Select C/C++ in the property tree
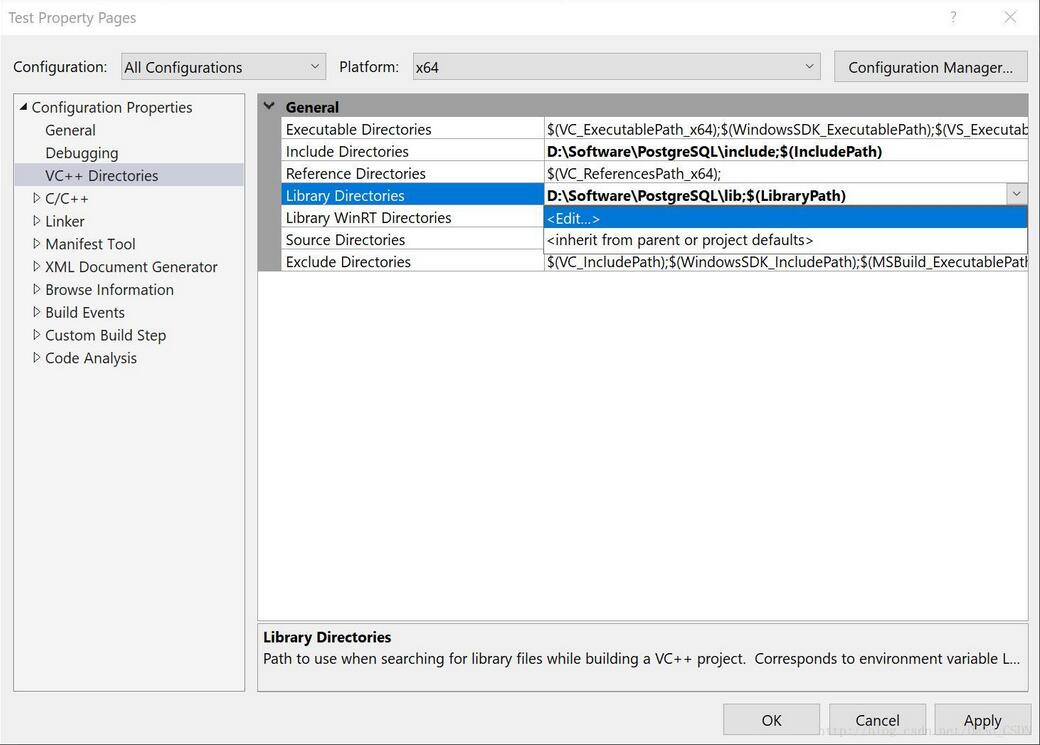This screenshot has width=1040, height=745. (66, 198)
